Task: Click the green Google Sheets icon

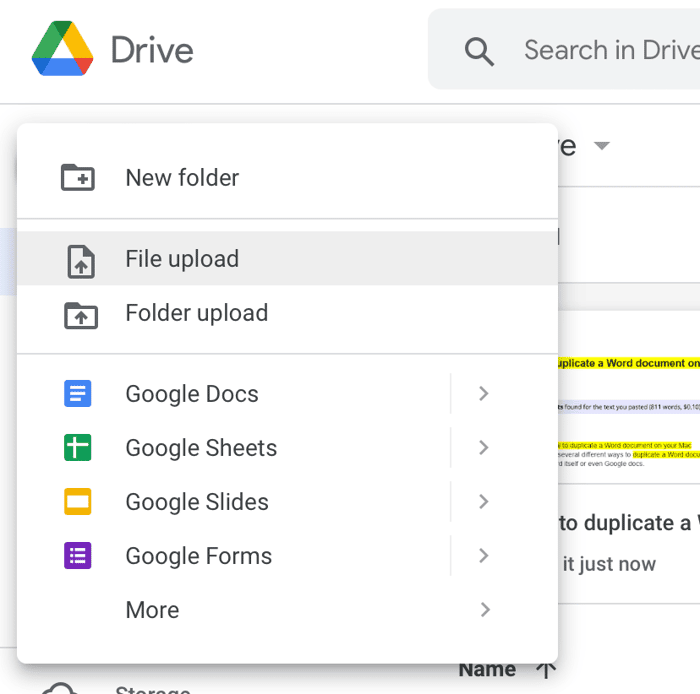Action: click(78, 448)
